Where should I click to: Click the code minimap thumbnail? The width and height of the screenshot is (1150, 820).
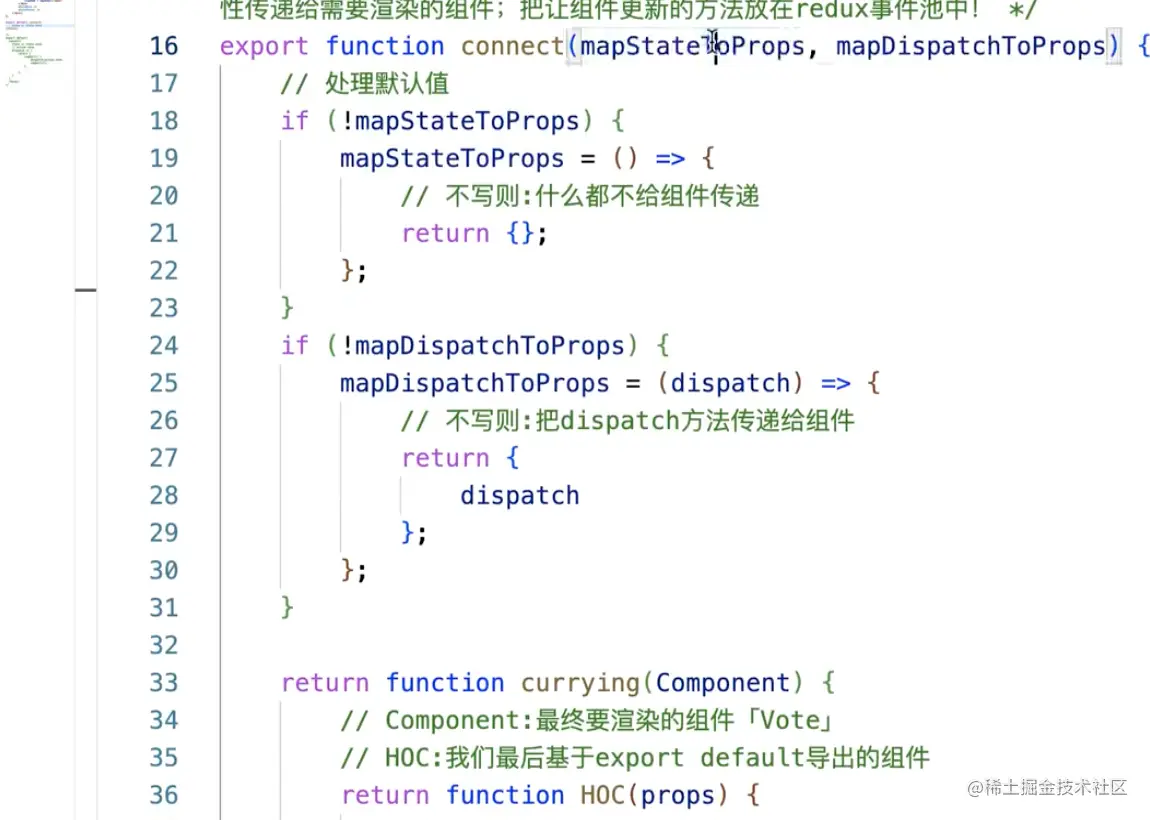(x=37, y=44)
